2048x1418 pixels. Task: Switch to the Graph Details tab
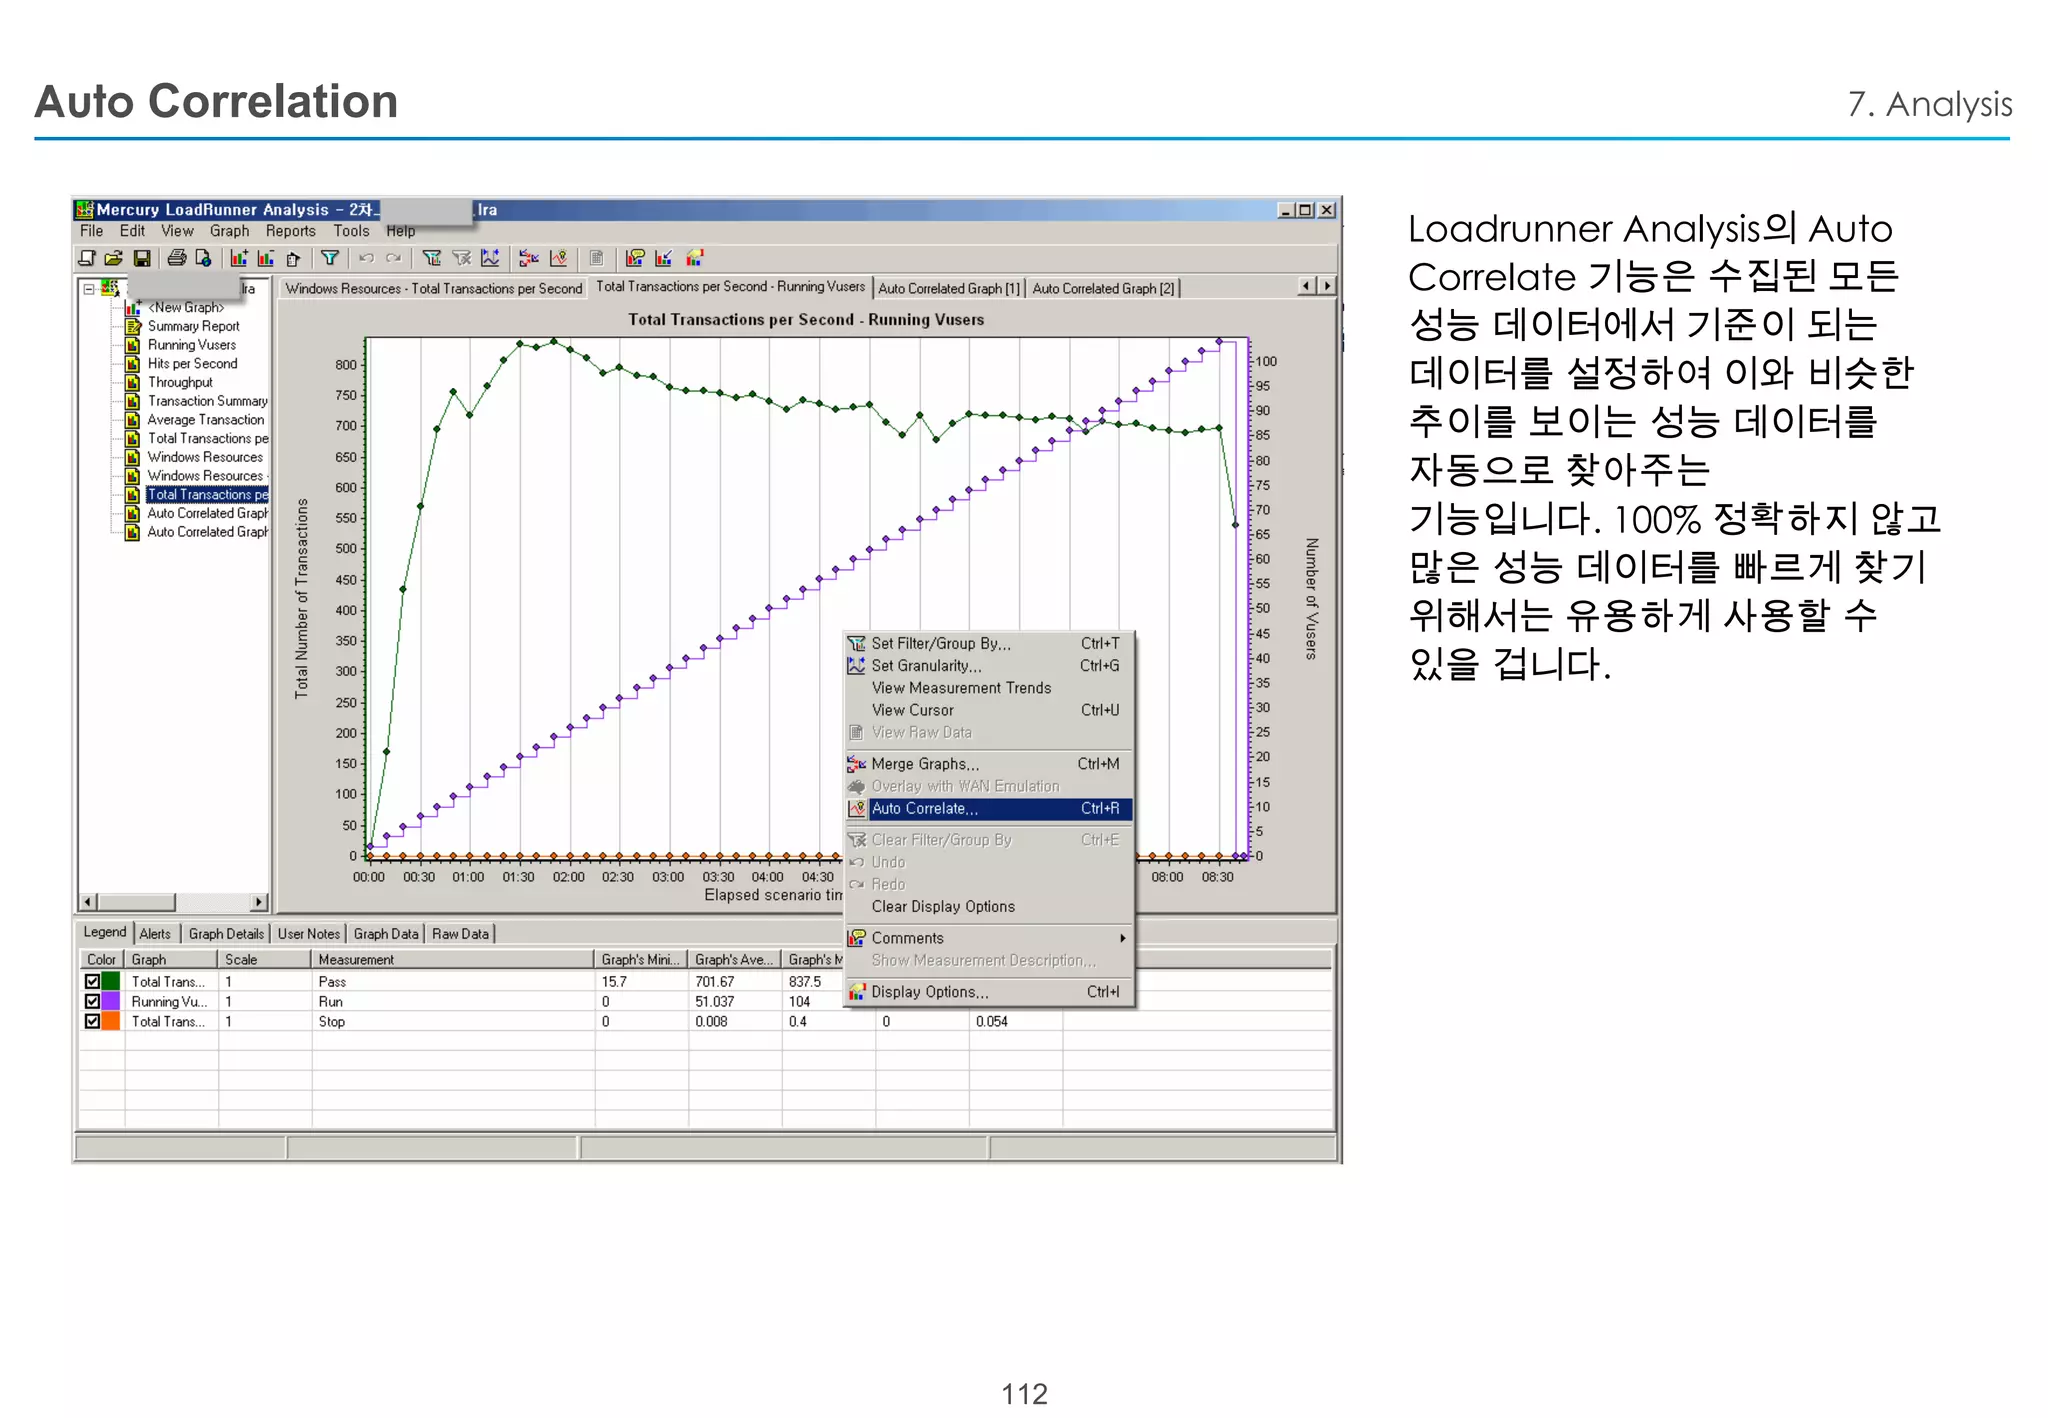[x=226, y=934]
